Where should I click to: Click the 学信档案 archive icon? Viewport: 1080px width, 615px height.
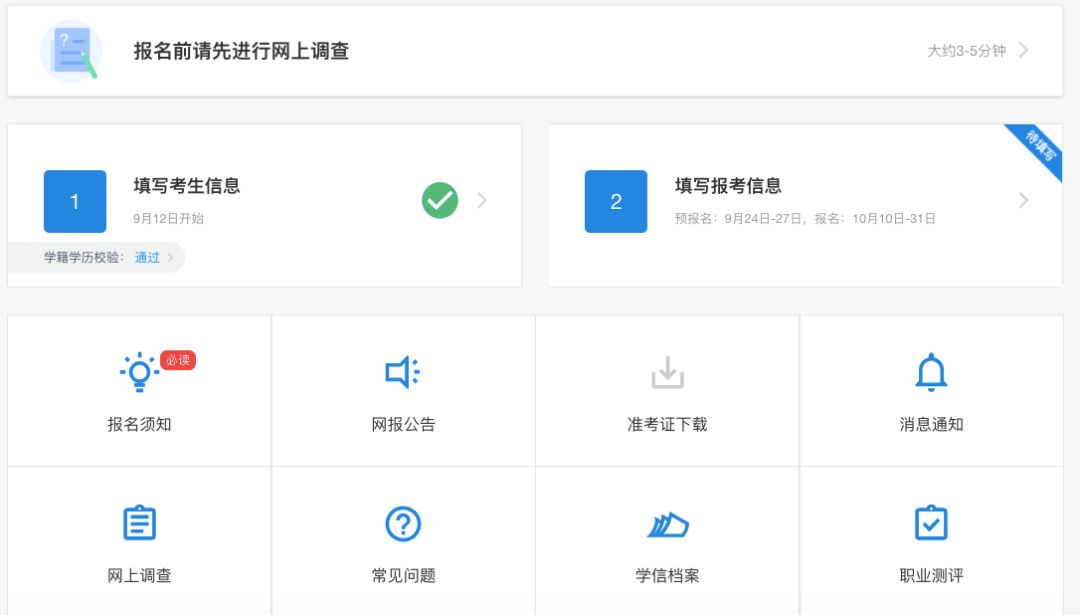667,524
